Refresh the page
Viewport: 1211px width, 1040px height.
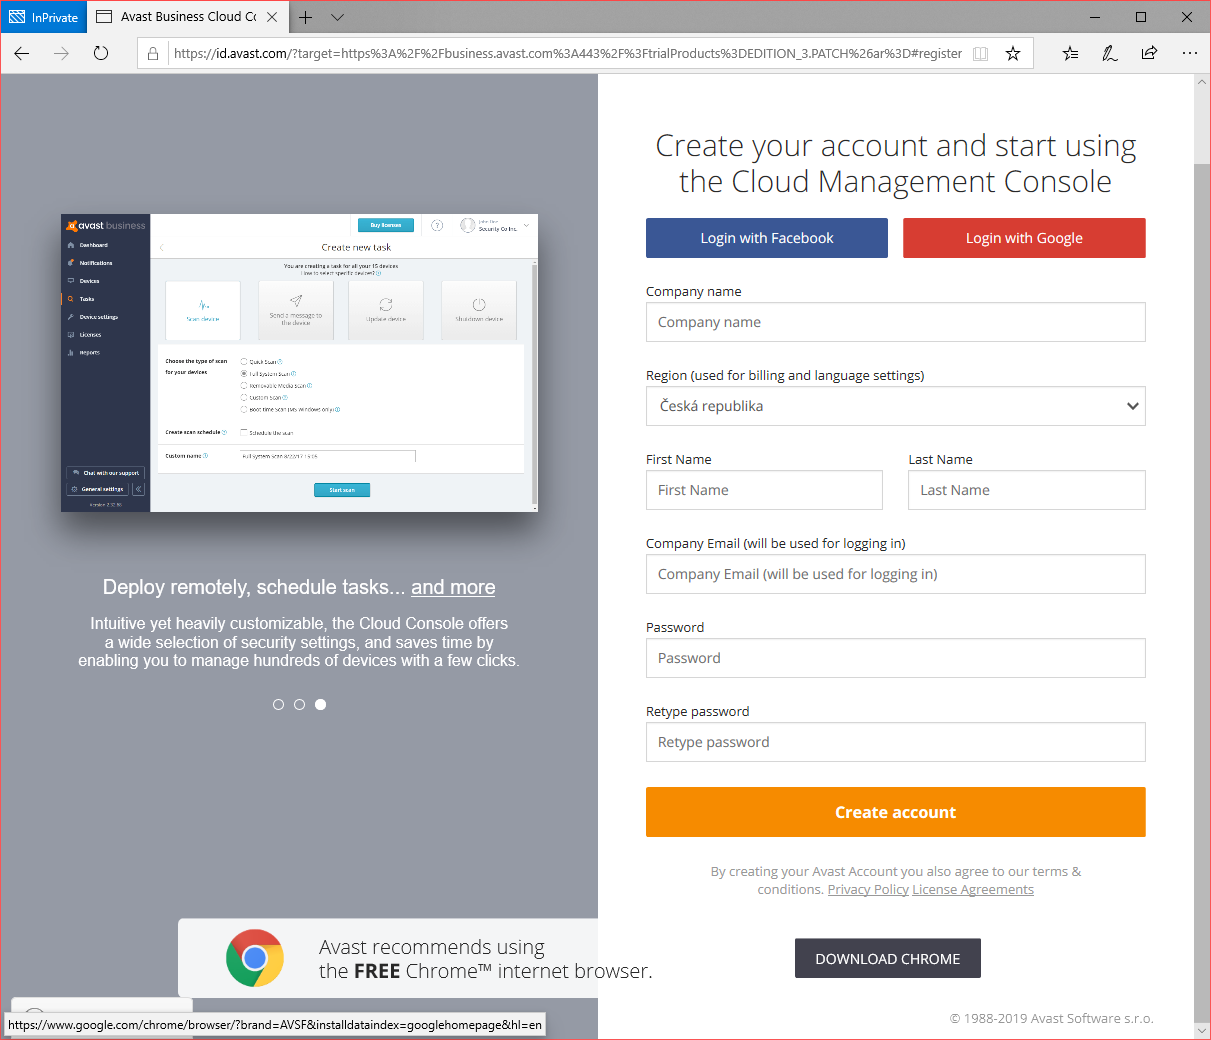tap(101, 53)
